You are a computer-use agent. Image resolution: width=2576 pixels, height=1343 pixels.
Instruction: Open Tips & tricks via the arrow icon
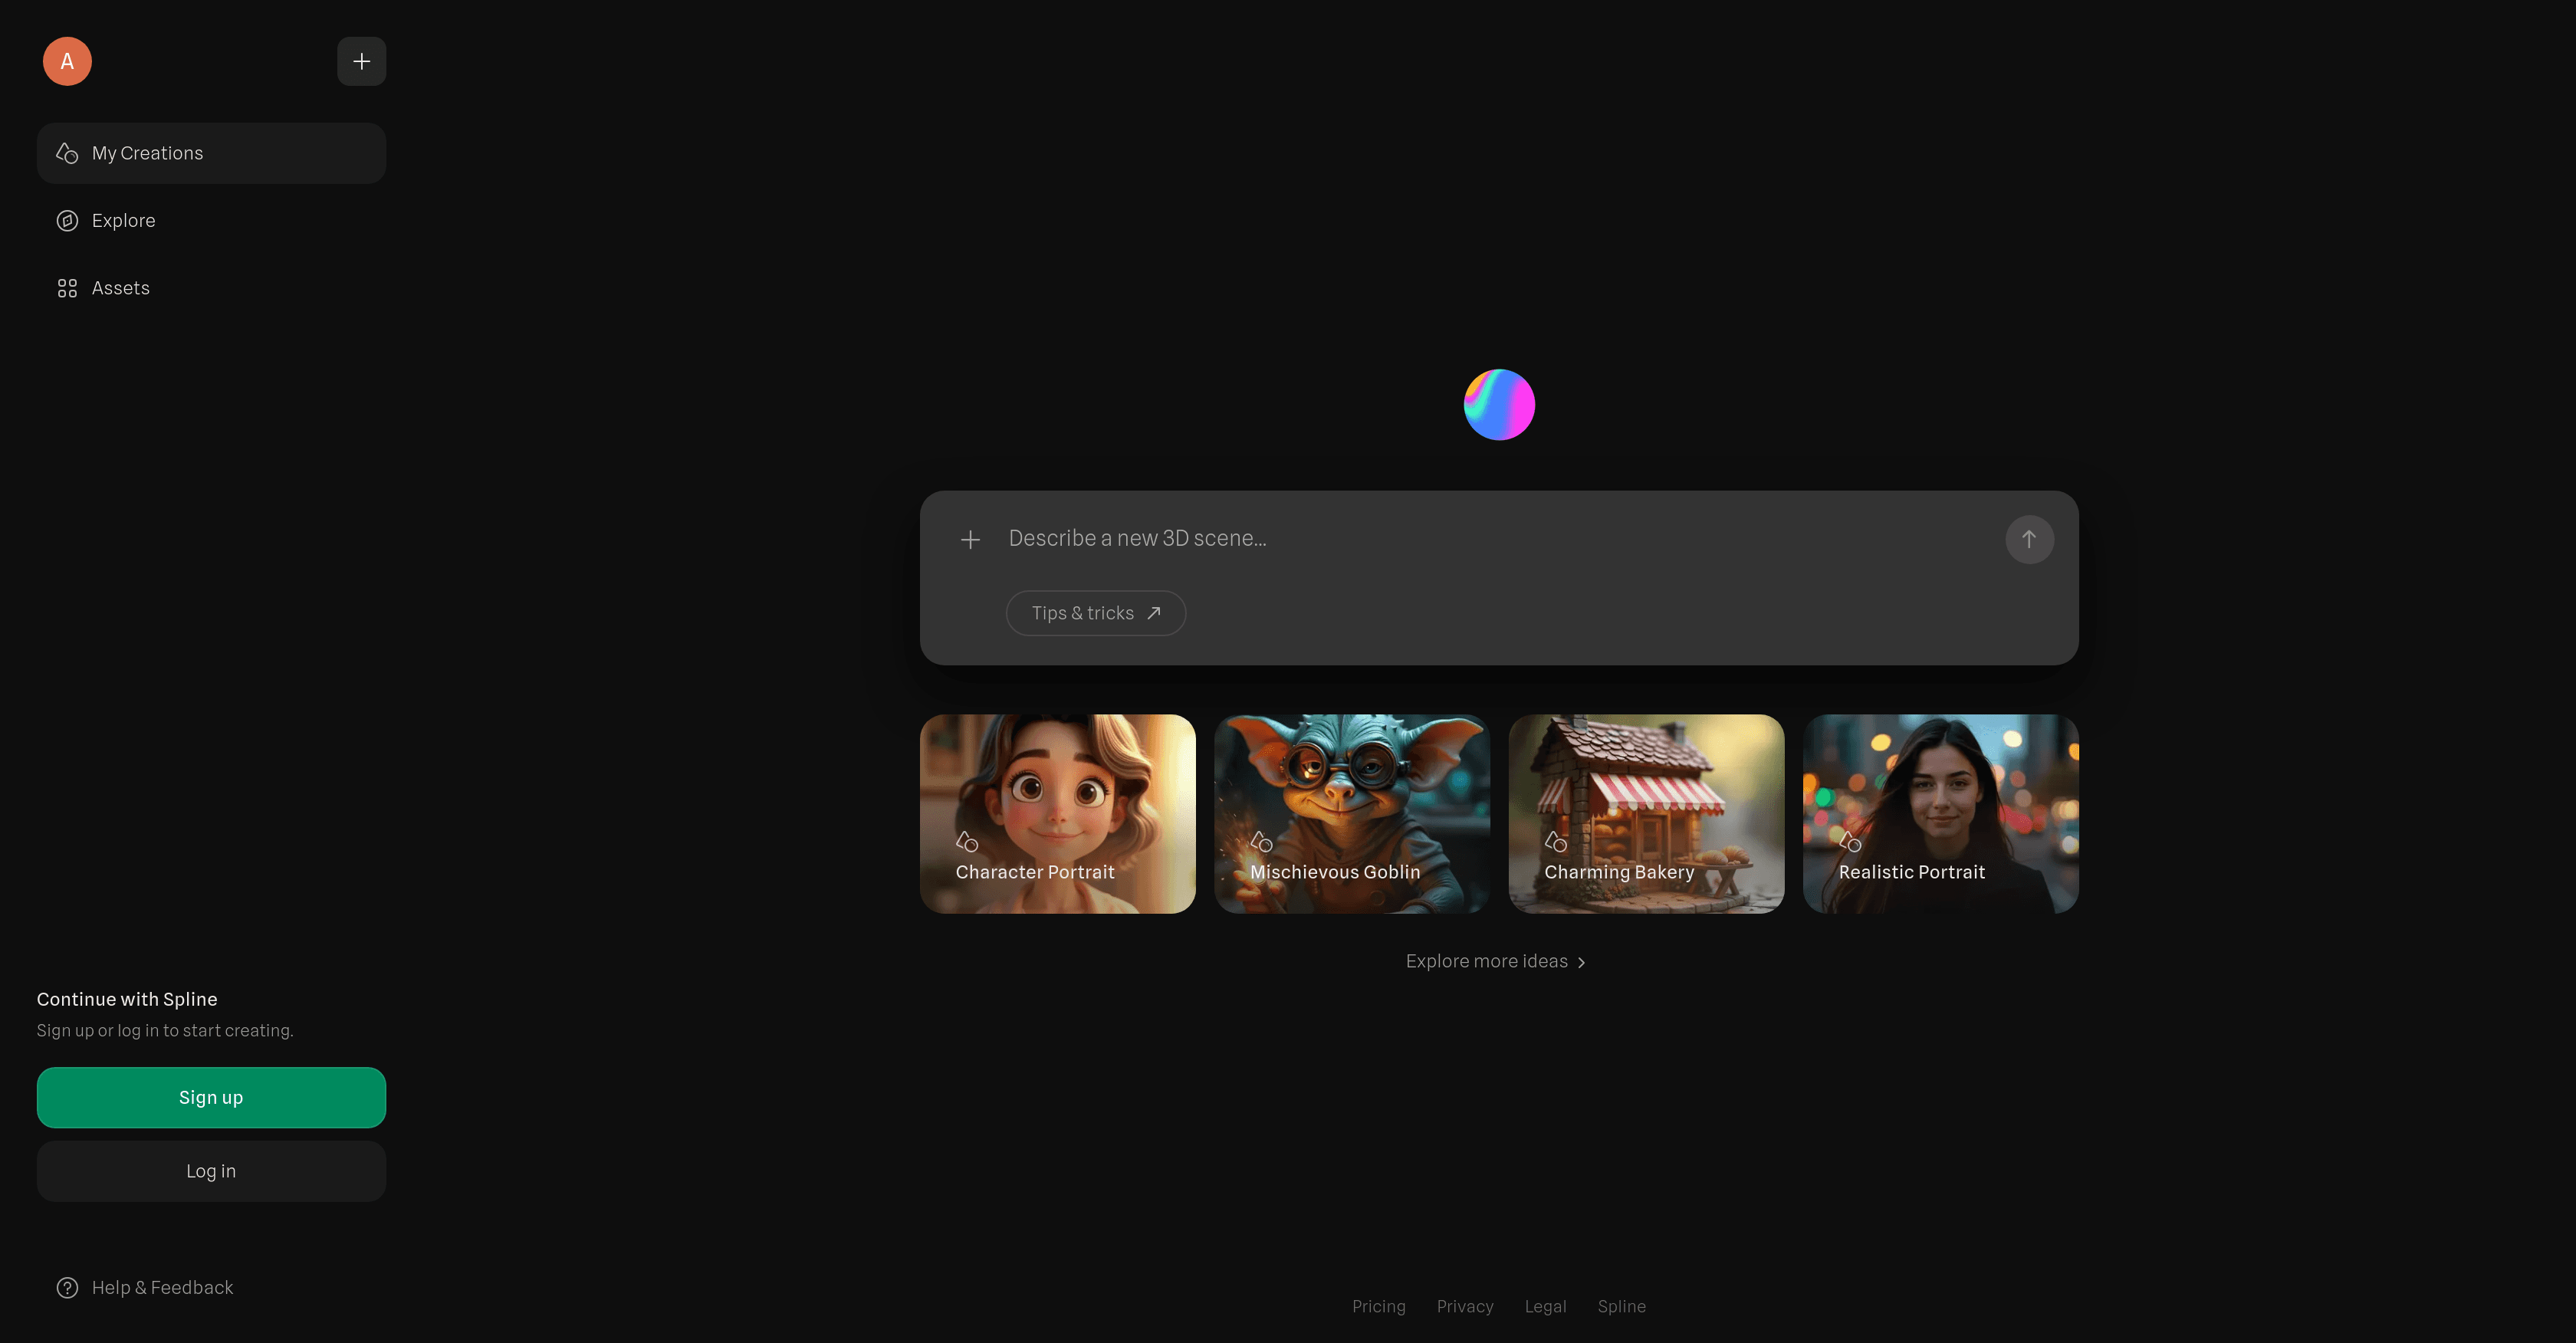point(1155,612)
